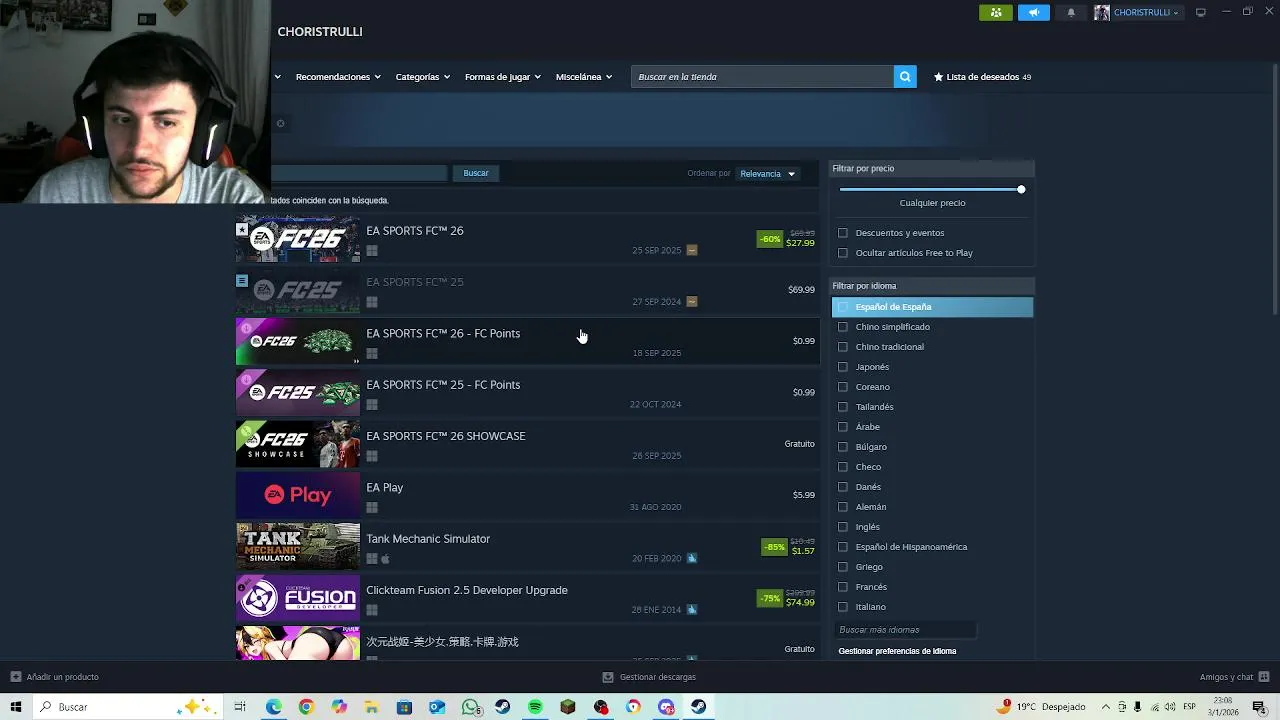Switch to Big Picture mode monitor icon
Screen dimensions: 1280x720
click(x=1201, y=12)
